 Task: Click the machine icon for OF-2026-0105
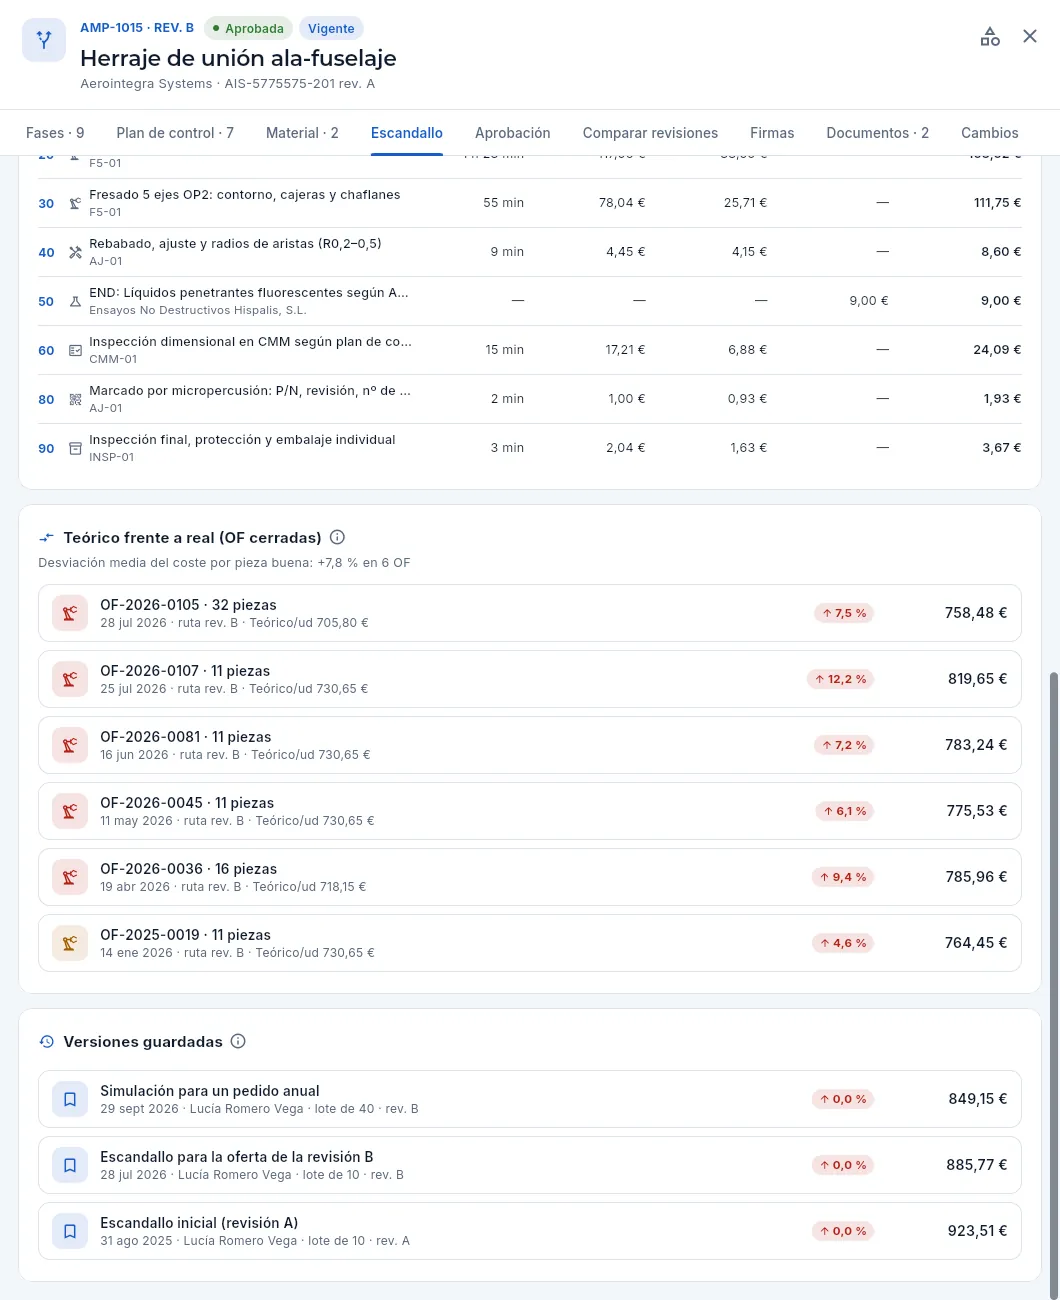(70, 613)
